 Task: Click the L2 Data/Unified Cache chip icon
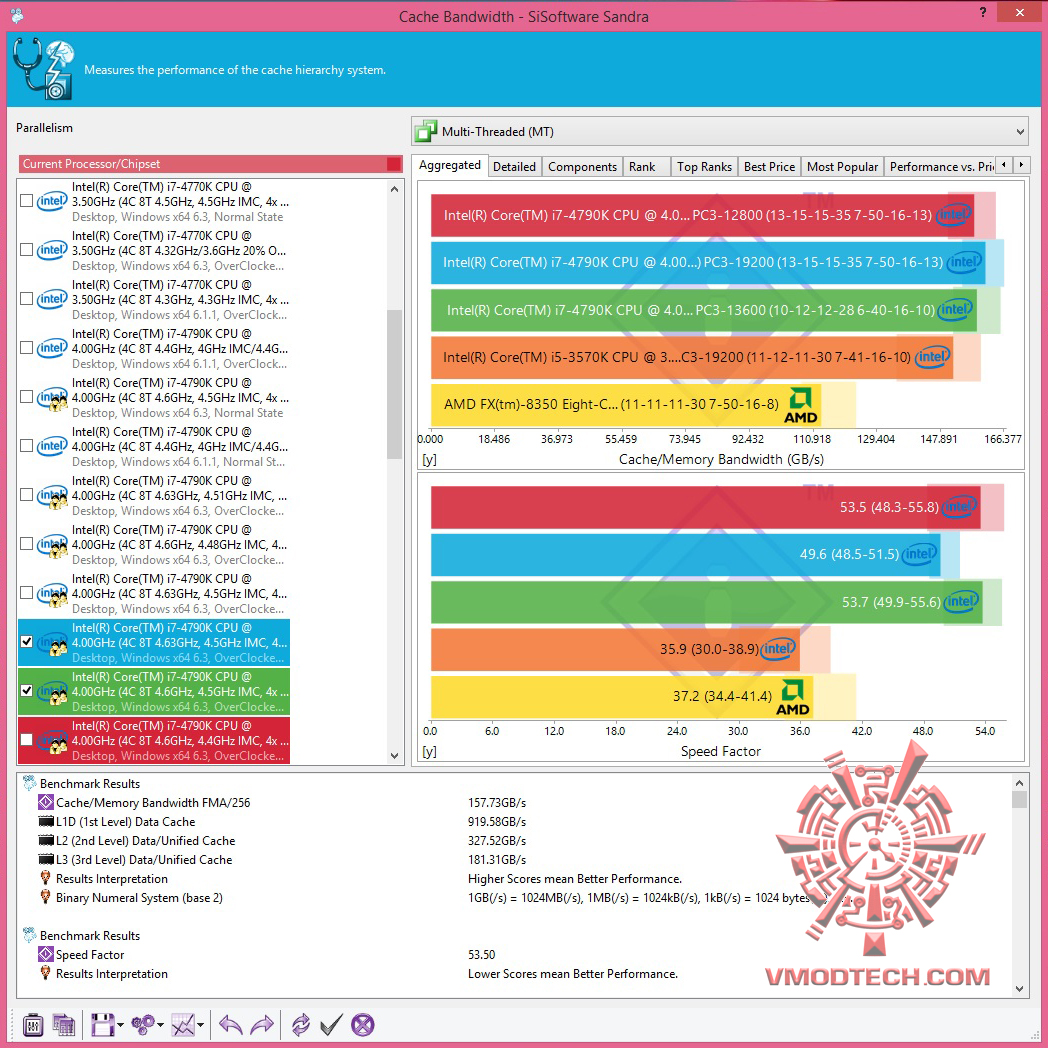click(x=45, y=840)
